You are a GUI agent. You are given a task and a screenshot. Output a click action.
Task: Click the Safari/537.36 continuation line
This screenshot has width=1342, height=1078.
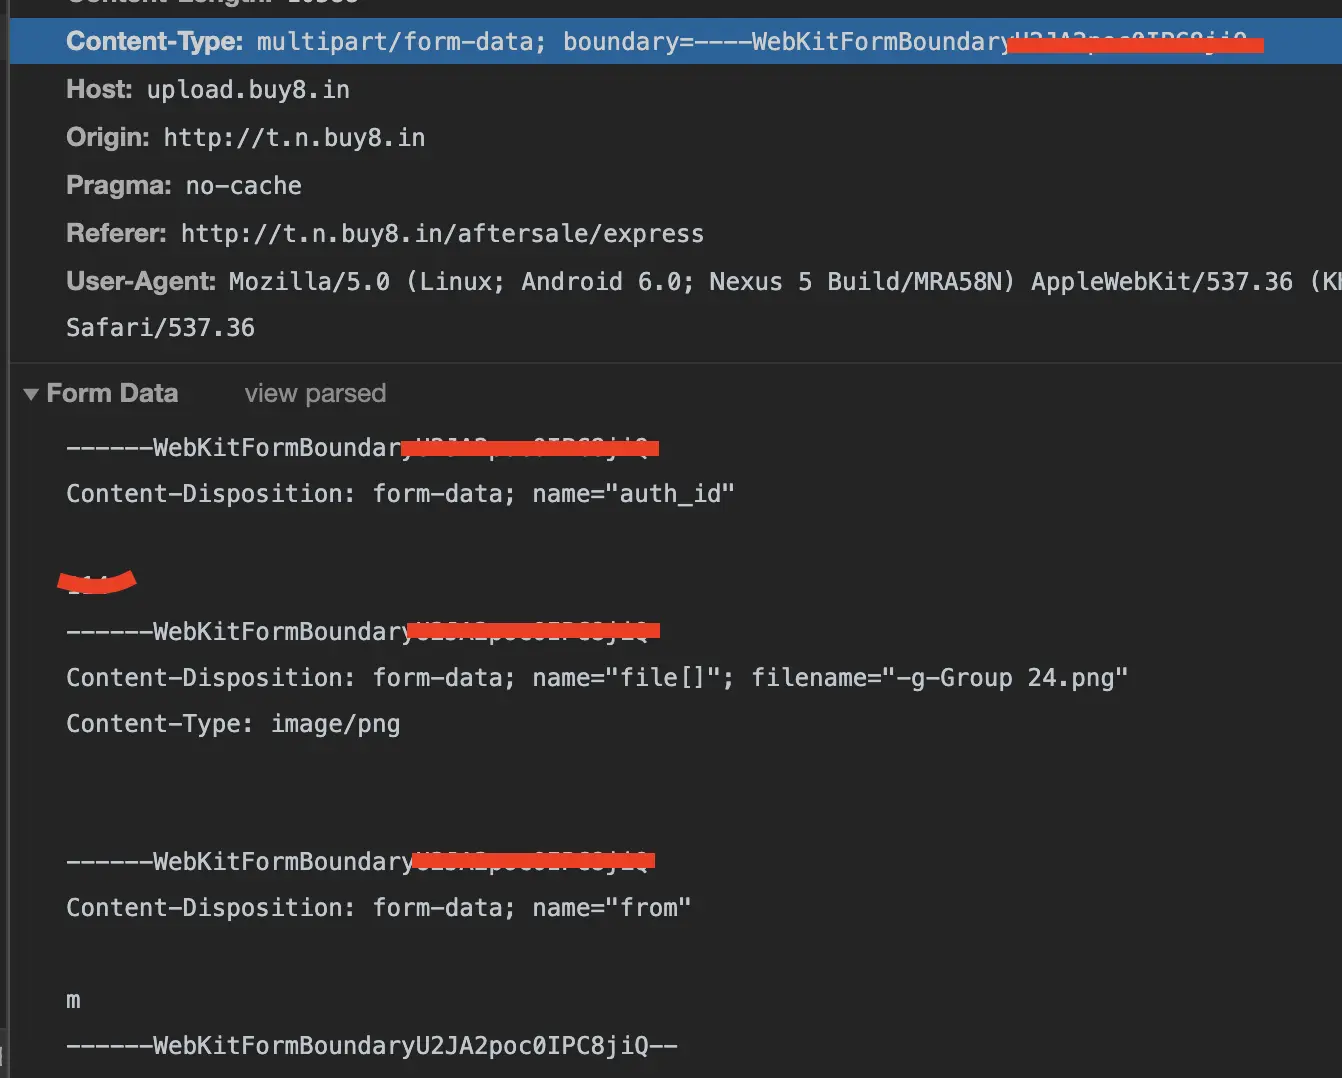160,328
